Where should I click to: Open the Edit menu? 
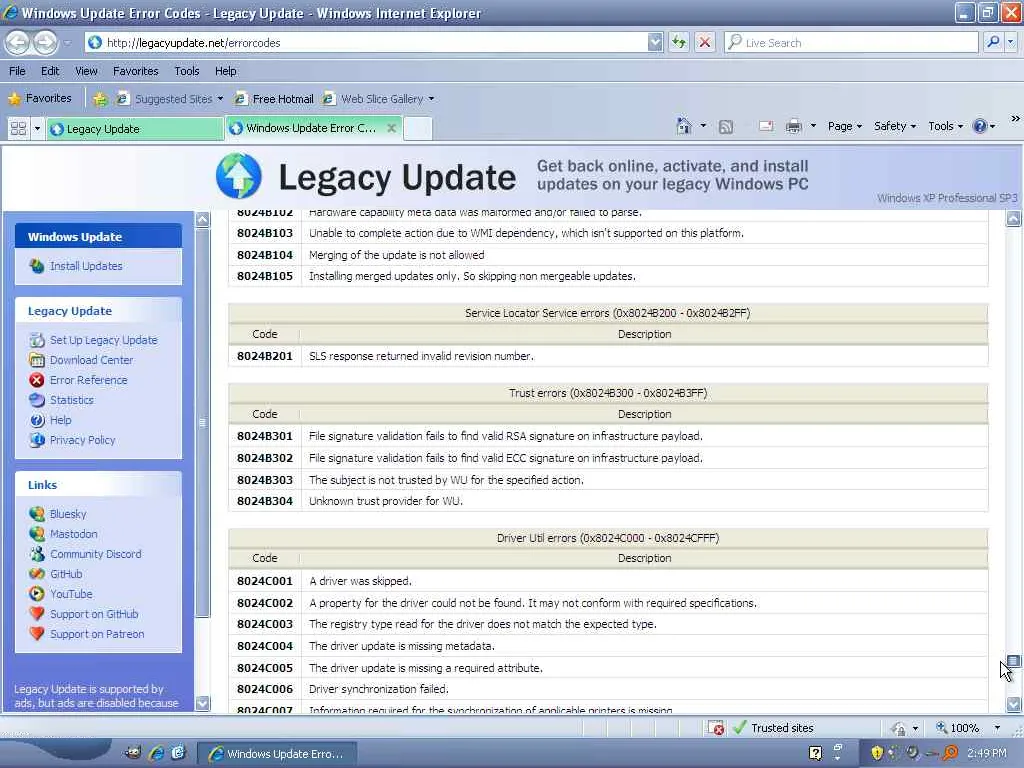[x=50, y=71]
